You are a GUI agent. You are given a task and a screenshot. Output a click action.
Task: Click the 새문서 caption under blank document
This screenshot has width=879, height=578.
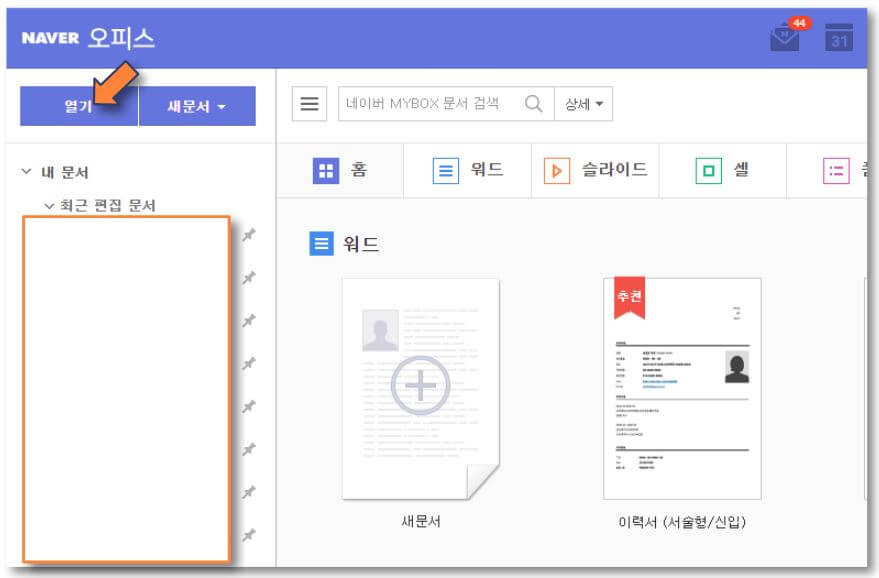pos(421,521)
